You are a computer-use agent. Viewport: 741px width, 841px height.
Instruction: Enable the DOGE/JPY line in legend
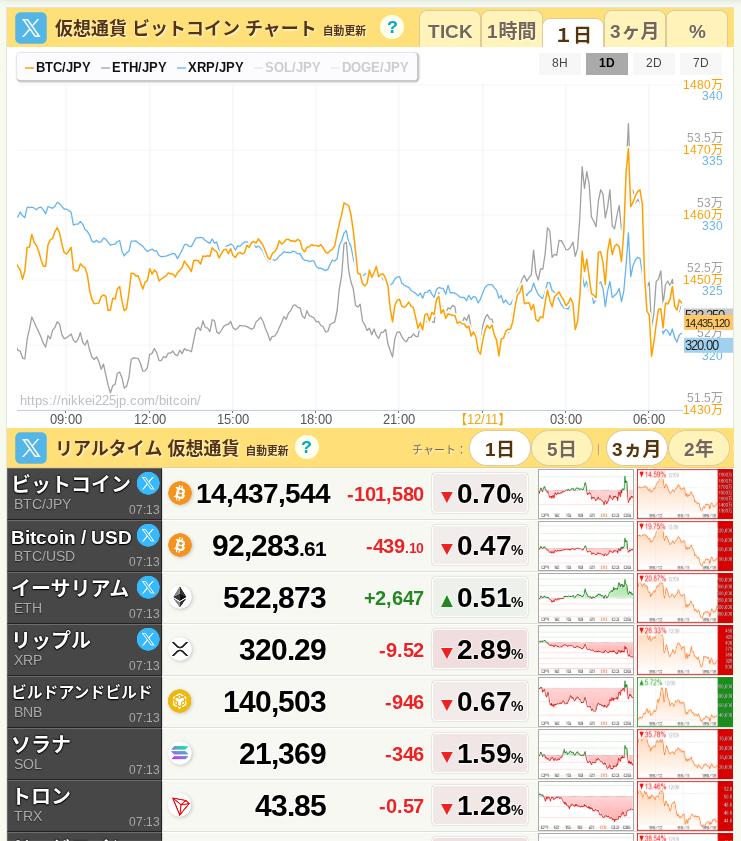click(x=369, y=68)
